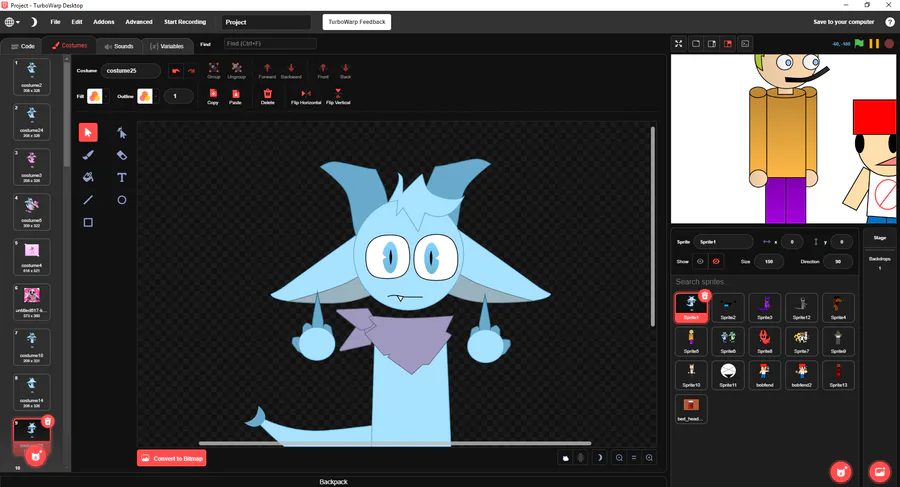900x487 pixels.
Task: Click the Paste icon
Action: [x=235, y=96]
